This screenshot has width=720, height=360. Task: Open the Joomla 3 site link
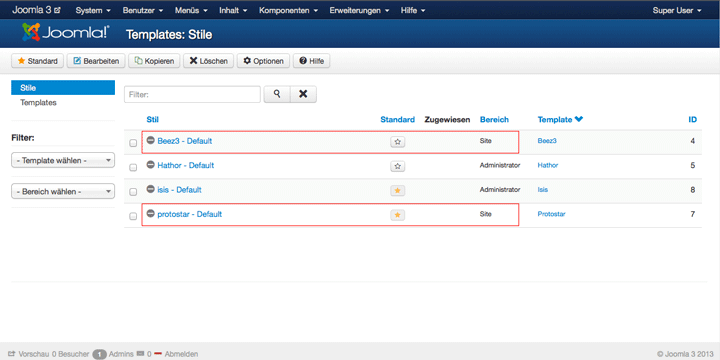click(x=36, y=10)
